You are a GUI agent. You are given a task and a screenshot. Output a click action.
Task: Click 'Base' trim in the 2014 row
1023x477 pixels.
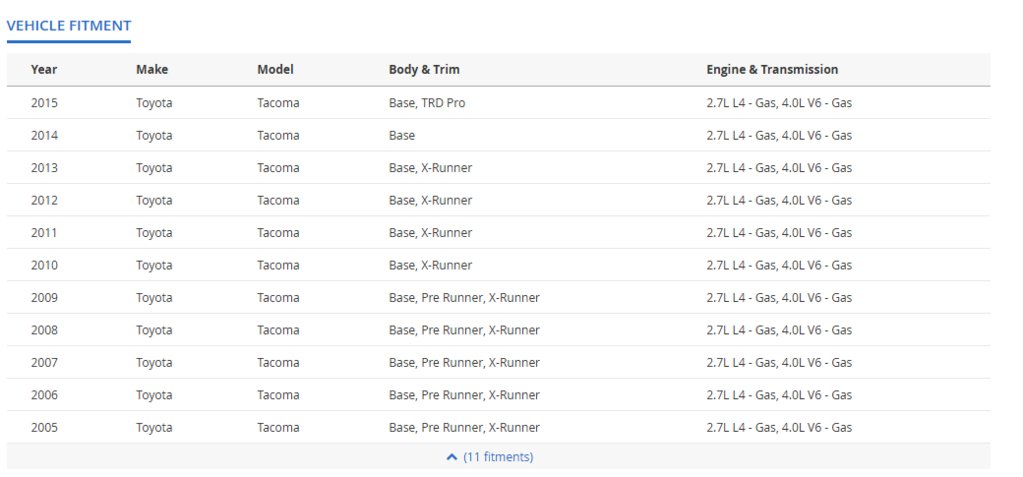coord(402,135)
